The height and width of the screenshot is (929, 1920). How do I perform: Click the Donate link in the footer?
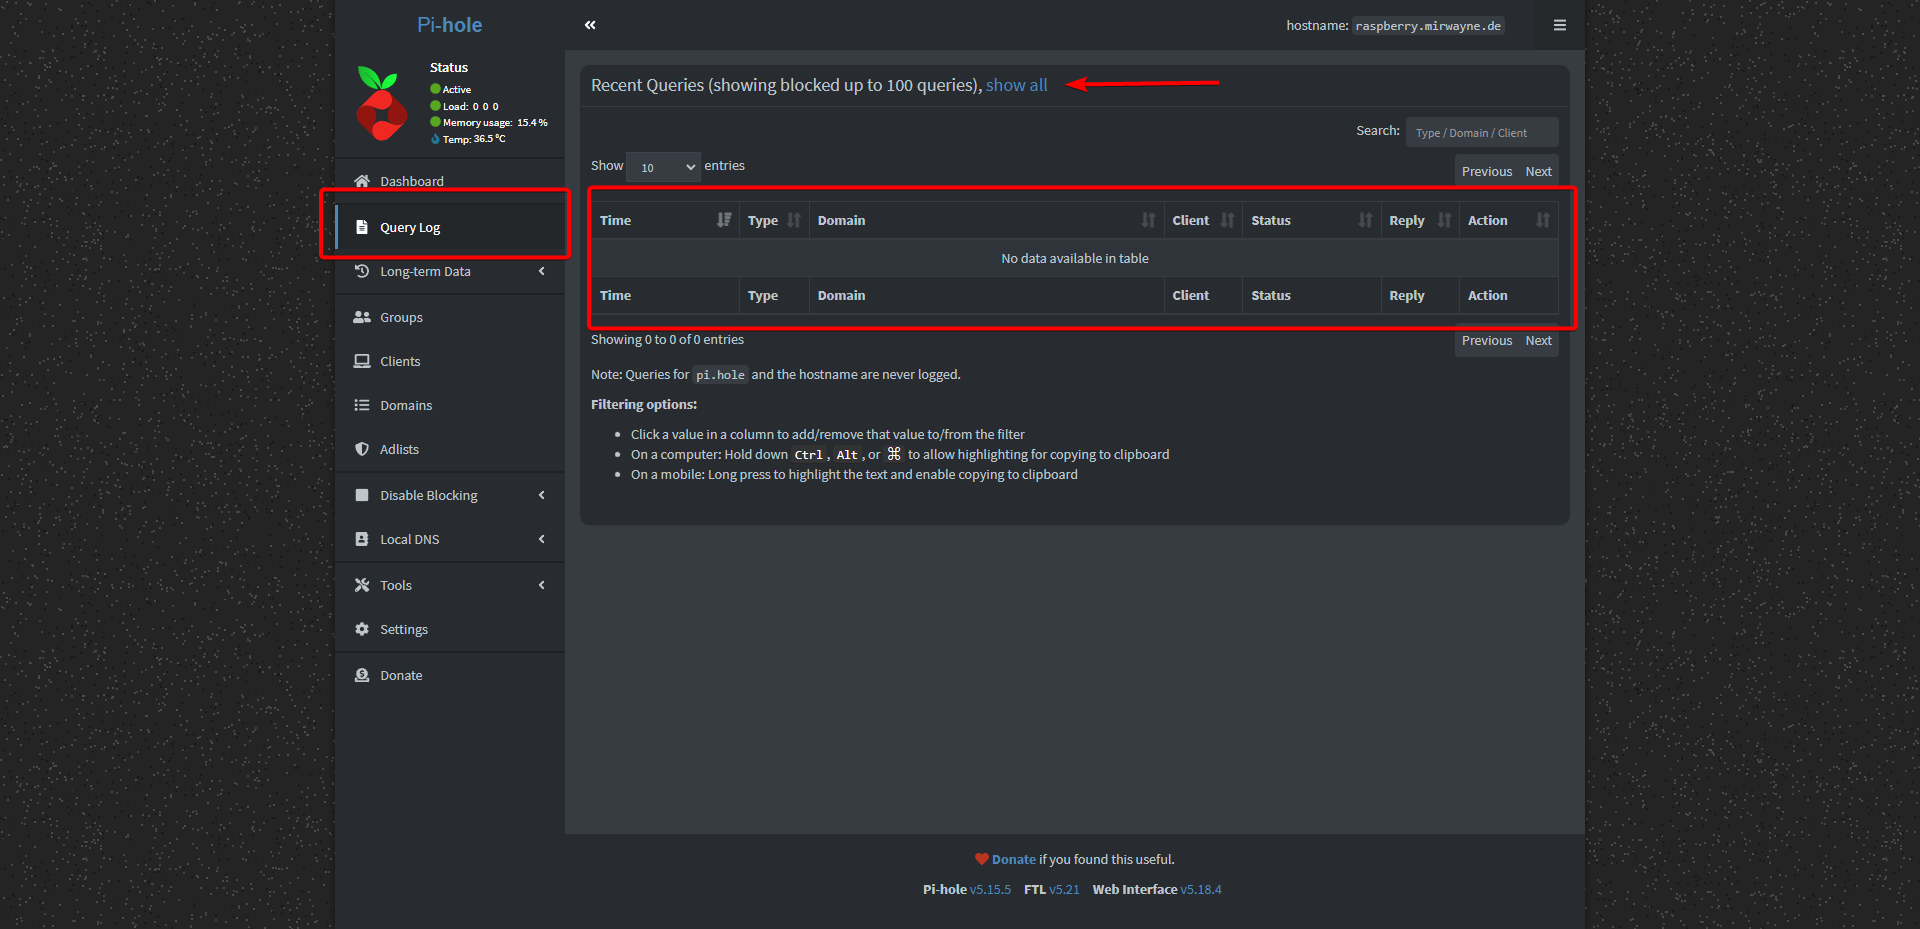pyautogui.click(x=1013, y=858)
